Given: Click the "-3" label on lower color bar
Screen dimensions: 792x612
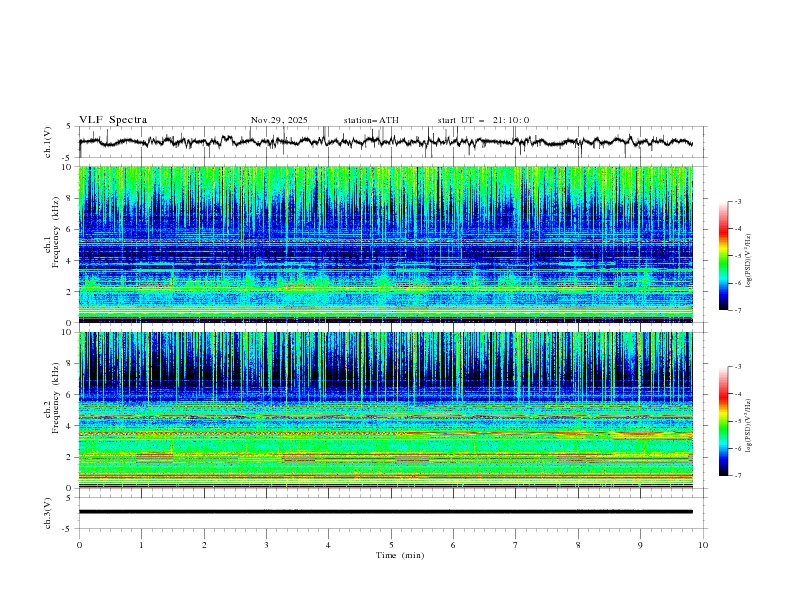Looking at the screenshot, I should click(738, 367).
